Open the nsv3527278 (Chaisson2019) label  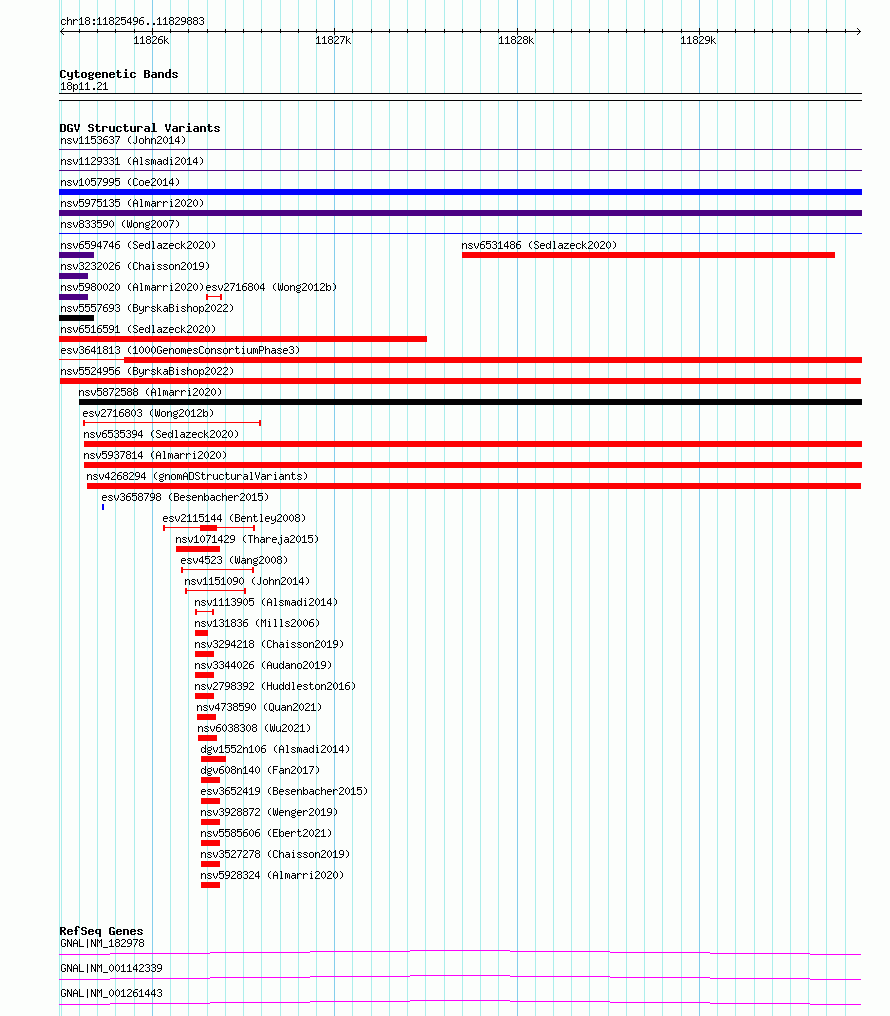pyautogui.click(x=275, y=854)
